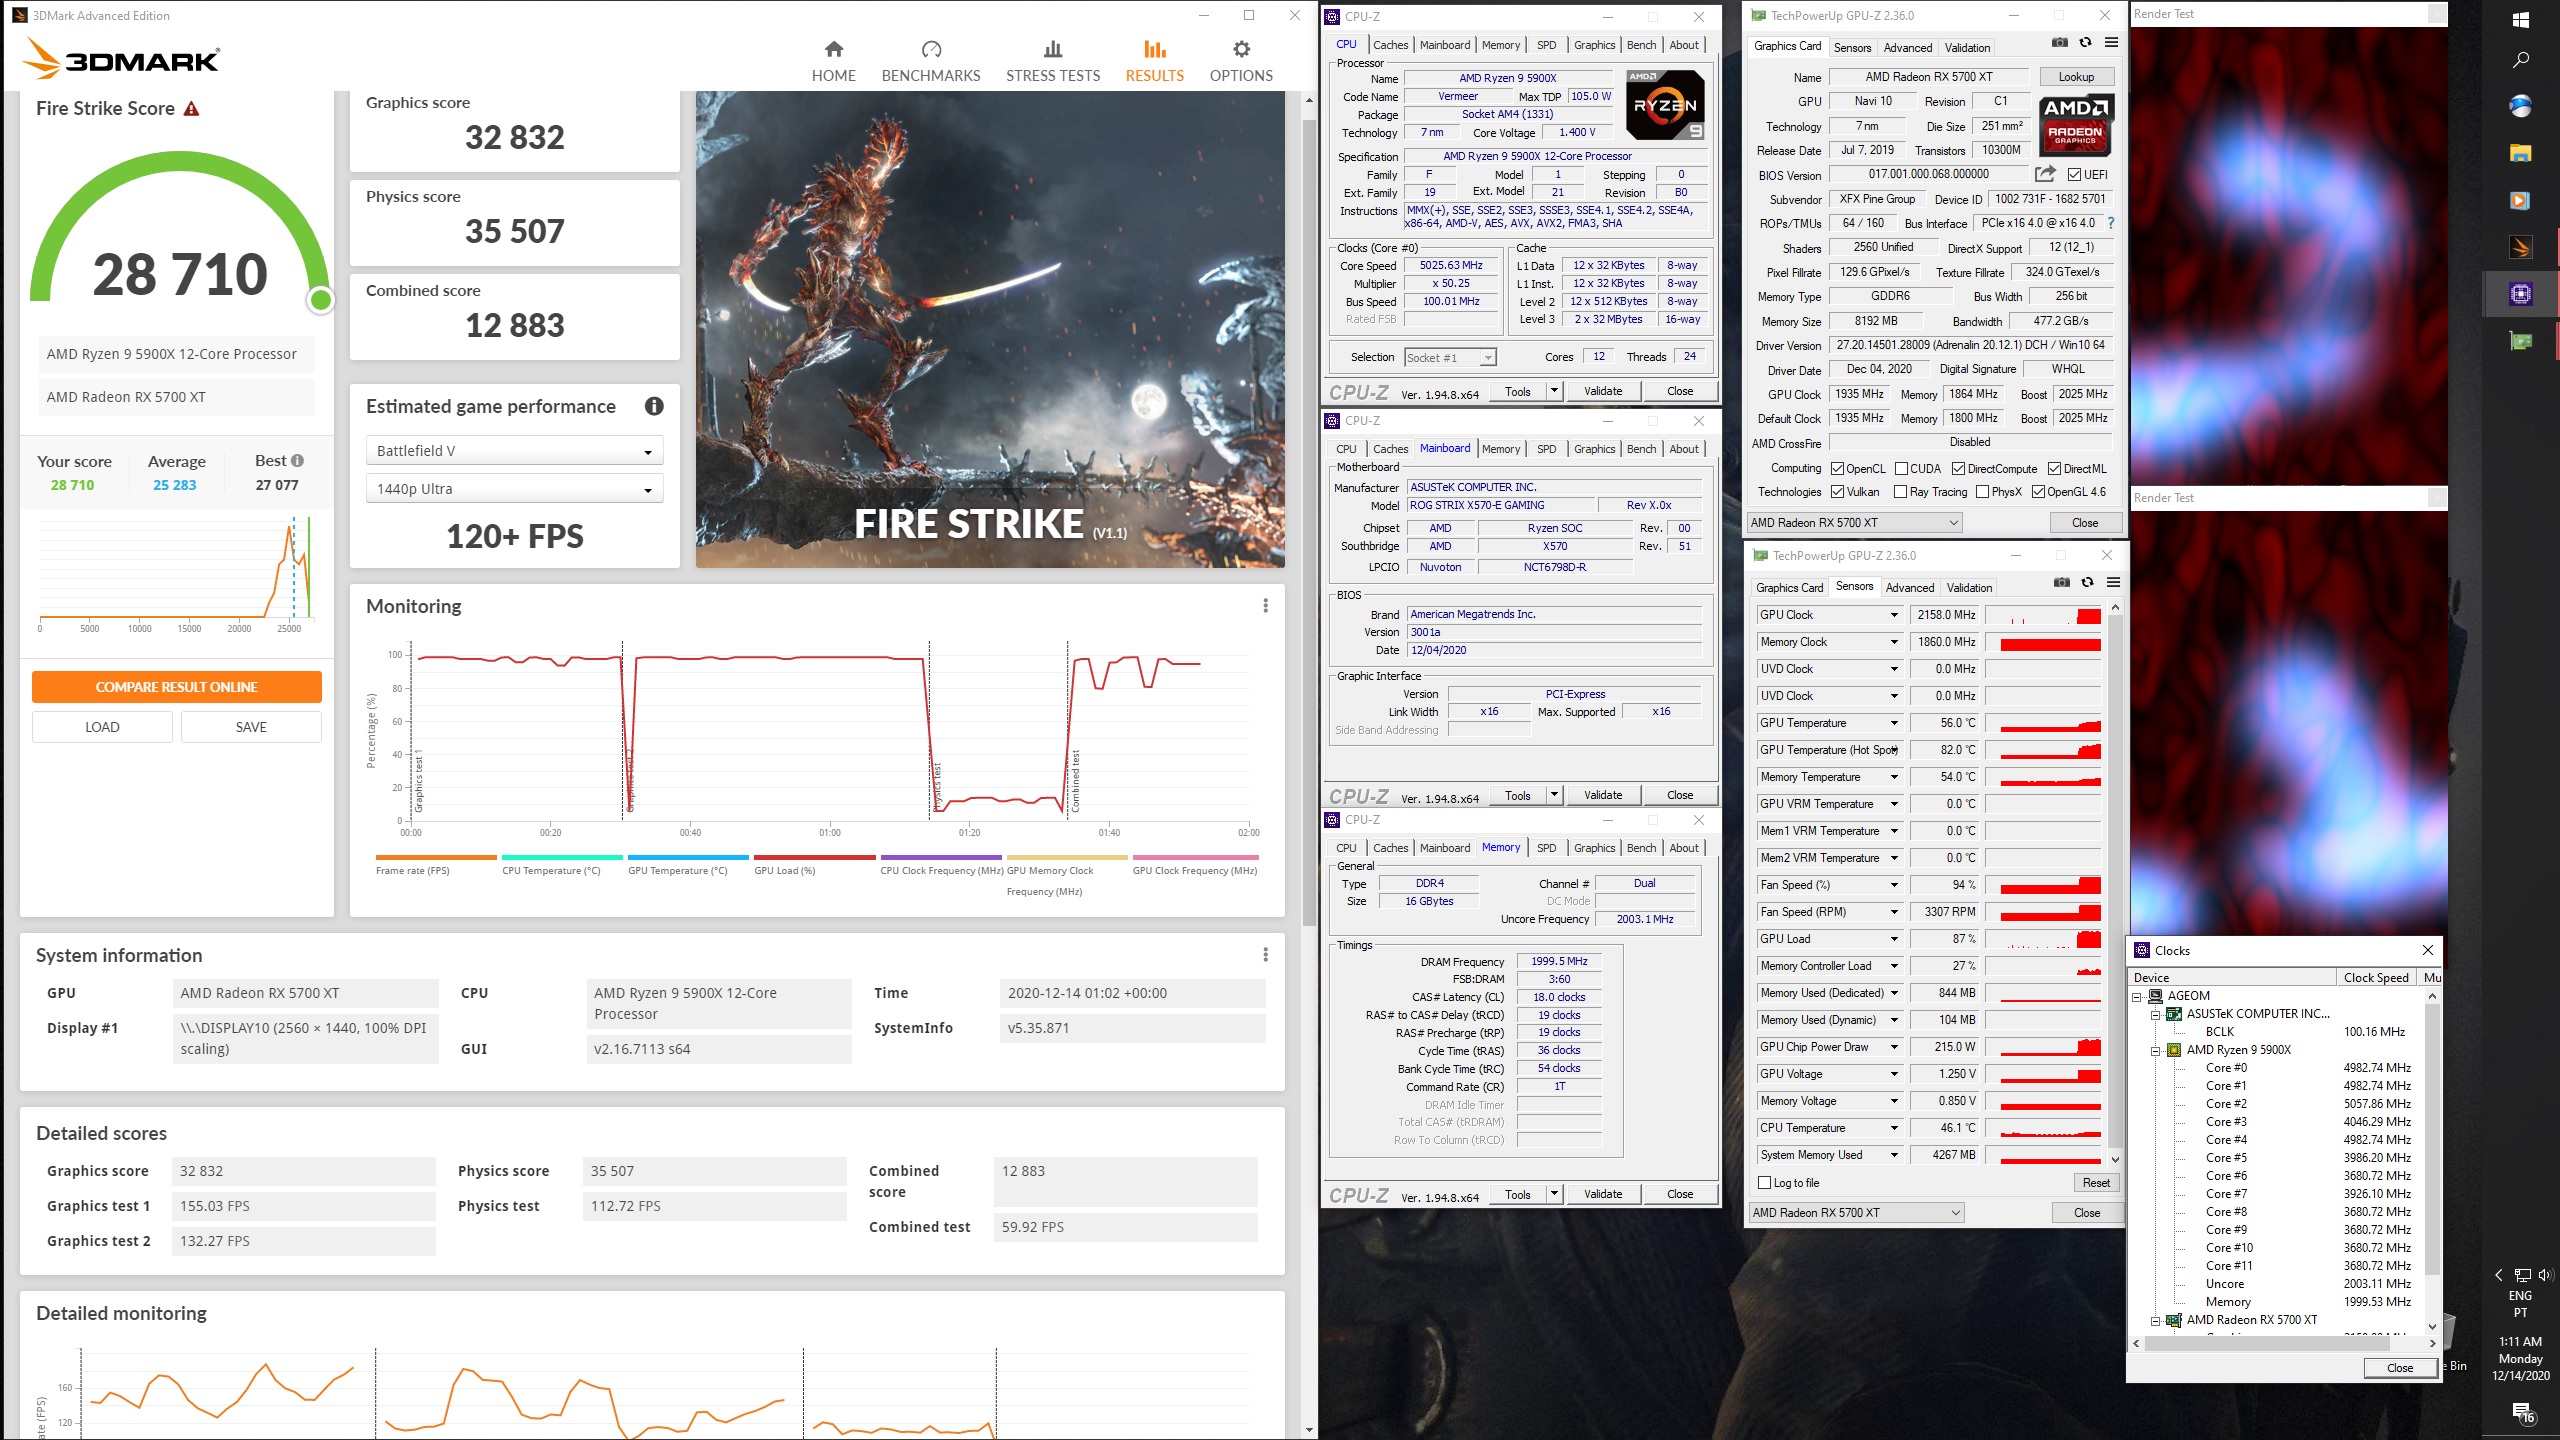Toggle the CUDA checkbox in GPU-Z

coord(1901,469)
